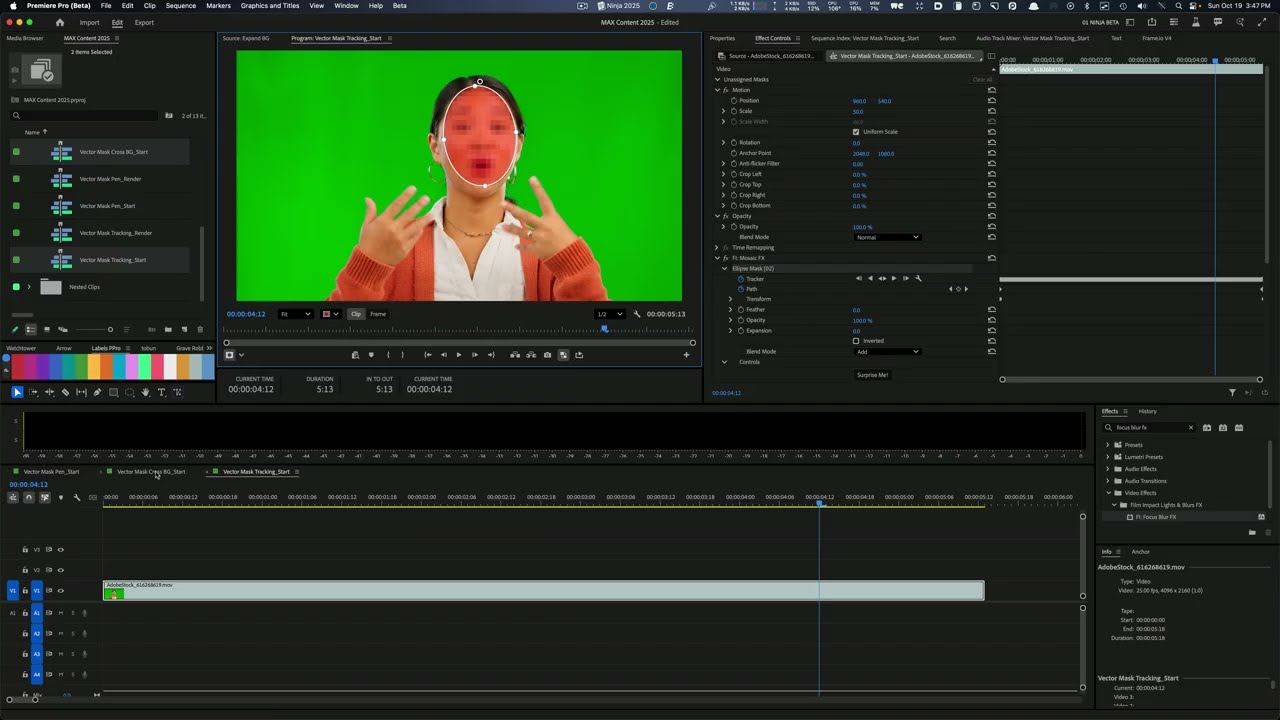
Task: Hide track V3 with eye icon
Action: click(x=60, y=549)
